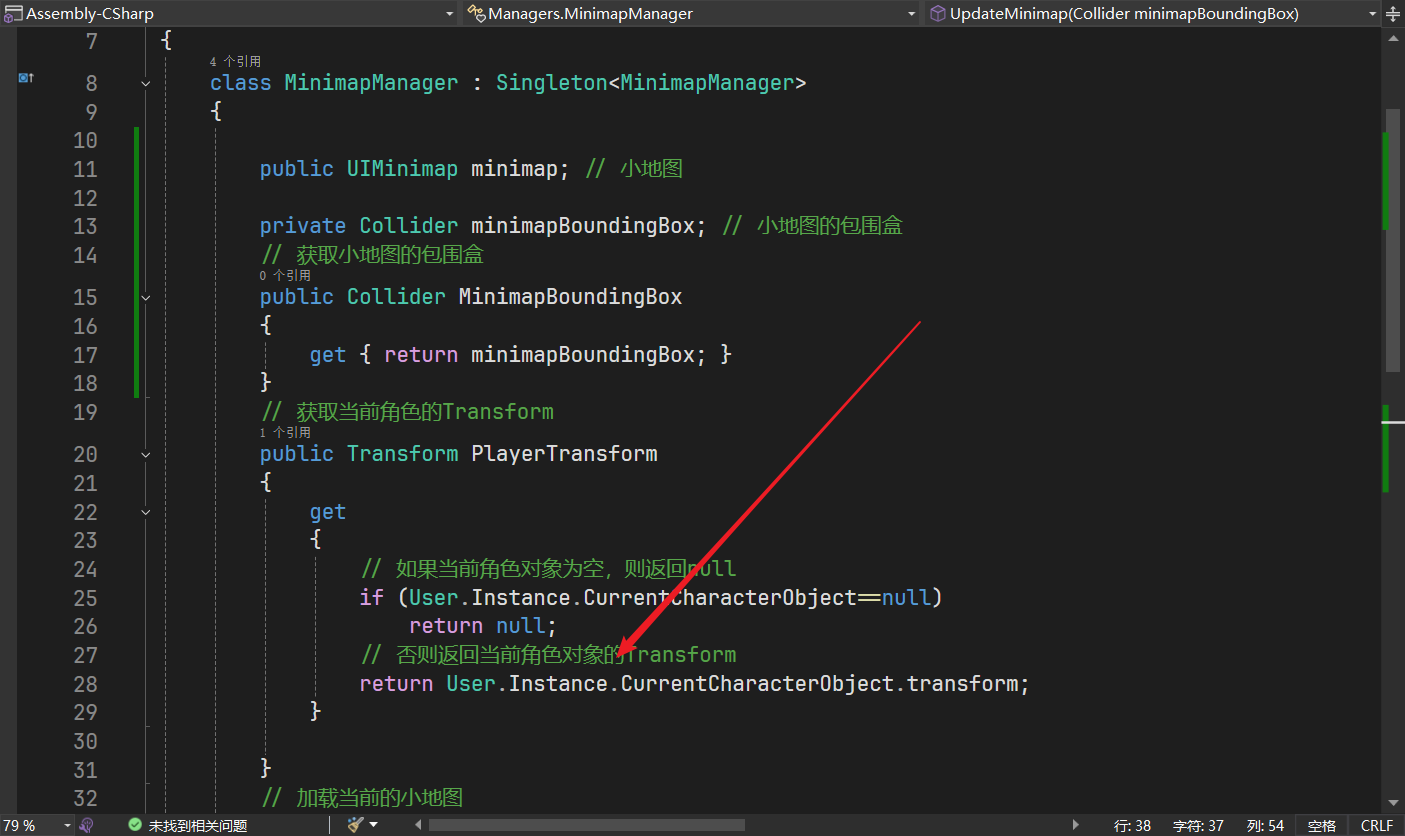Open the code cleanup broom icon

pyautogui.click(x=355, y=825)
